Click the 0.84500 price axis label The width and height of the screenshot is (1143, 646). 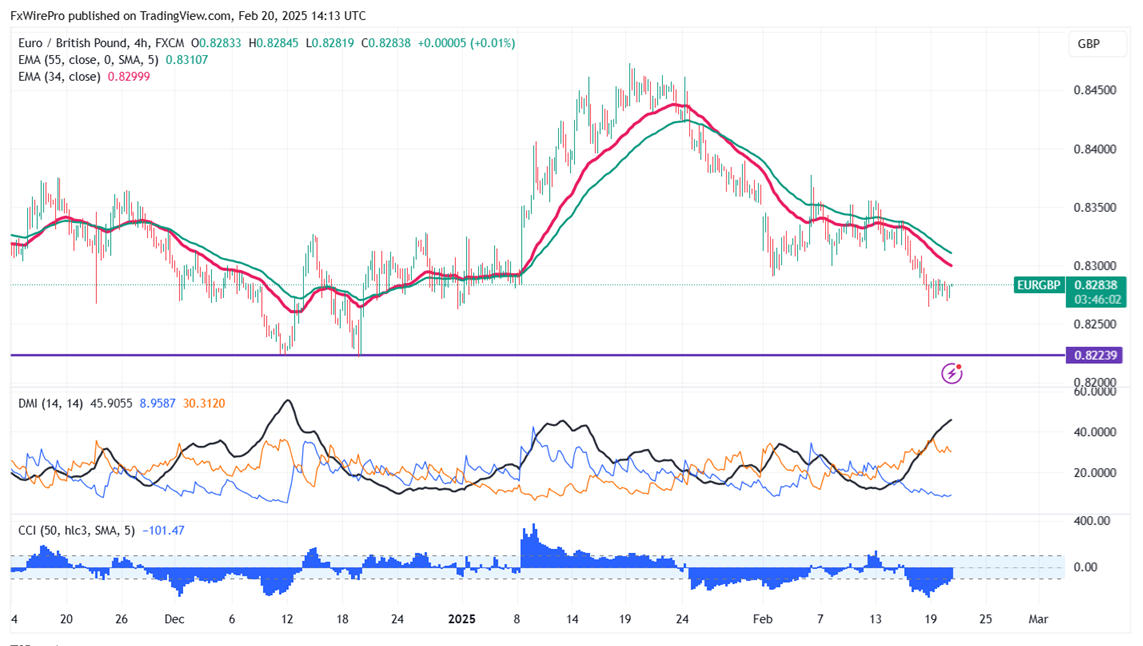1095,90
